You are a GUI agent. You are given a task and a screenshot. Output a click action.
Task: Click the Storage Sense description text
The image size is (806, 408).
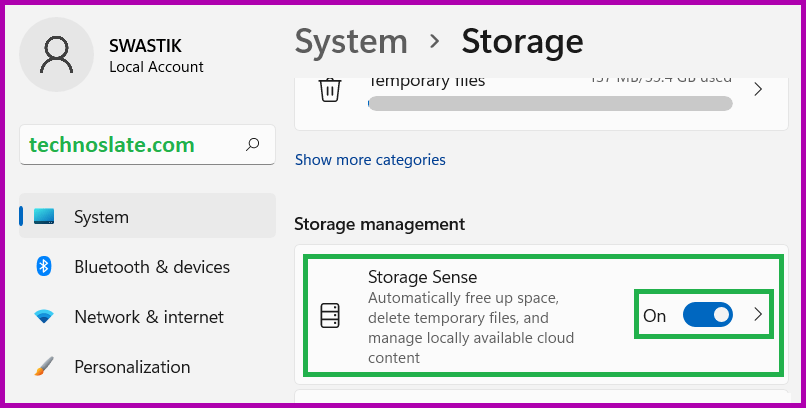471,328
